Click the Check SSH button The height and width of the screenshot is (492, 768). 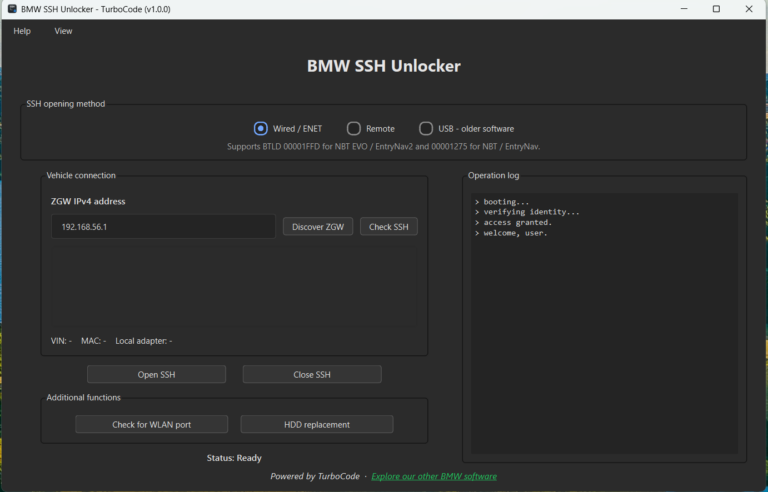coord(388,227)
